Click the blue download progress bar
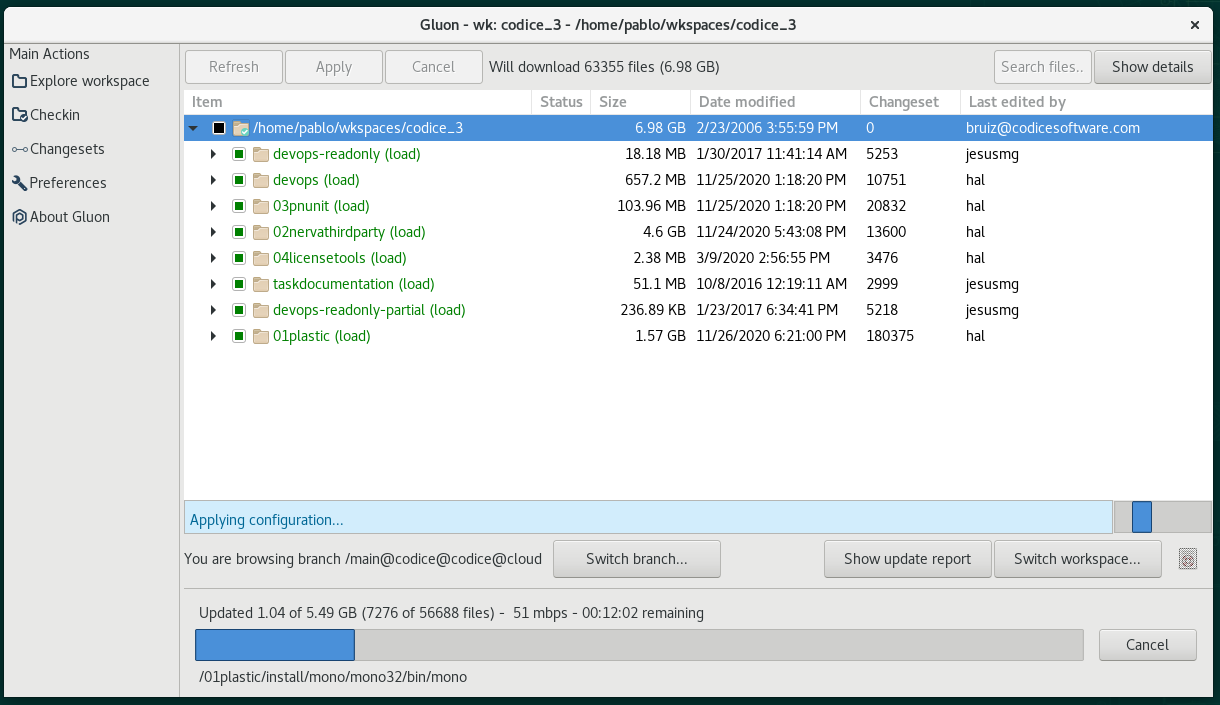This screenshot has width=1220, height=705. click(x=274, y=645)
